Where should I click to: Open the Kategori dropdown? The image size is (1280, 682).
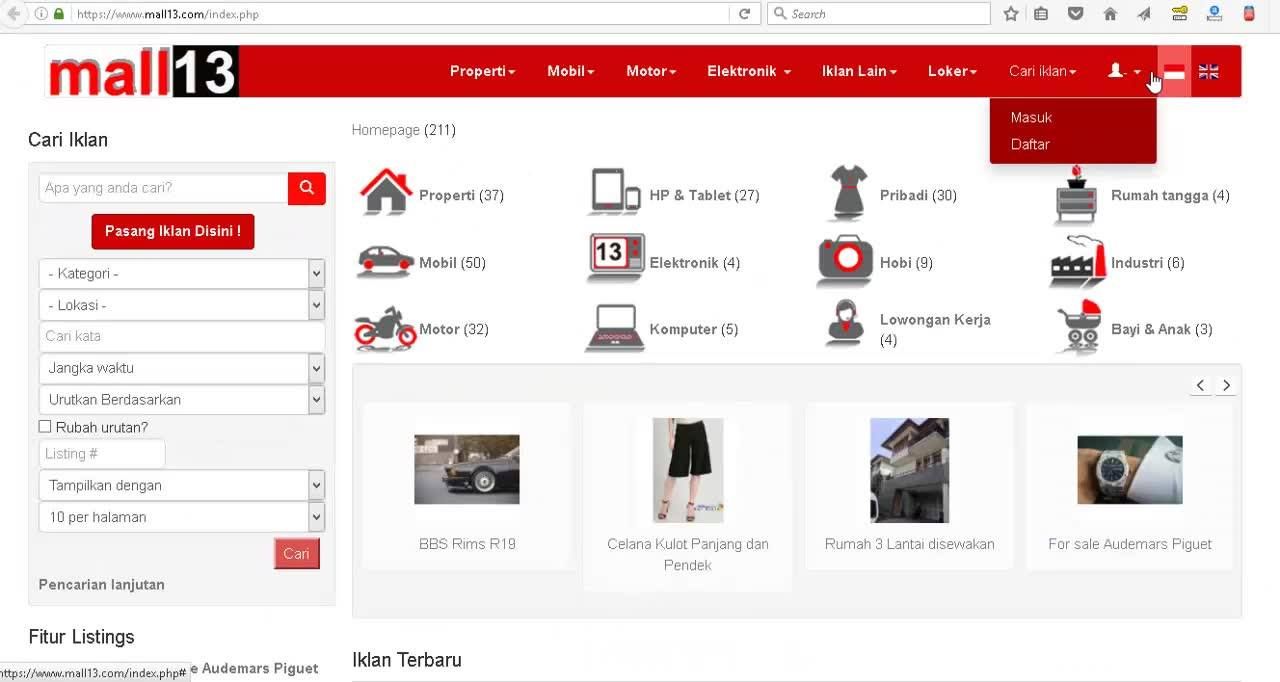pos(182,274)
